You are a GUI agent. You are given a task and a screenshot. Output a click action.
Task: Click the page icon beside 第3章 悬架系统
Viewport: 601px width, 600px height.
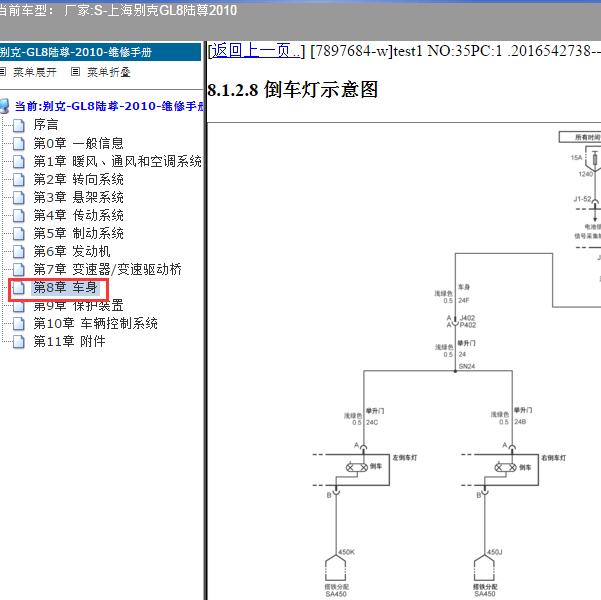point(18,197)
